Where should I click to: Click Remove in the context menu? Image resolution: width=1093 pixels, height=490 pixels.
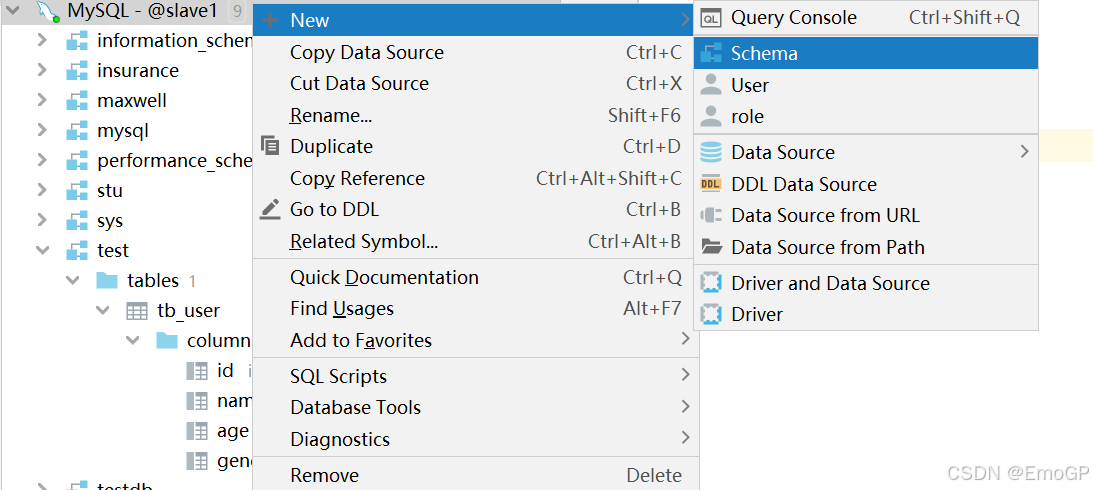(324, 476)
